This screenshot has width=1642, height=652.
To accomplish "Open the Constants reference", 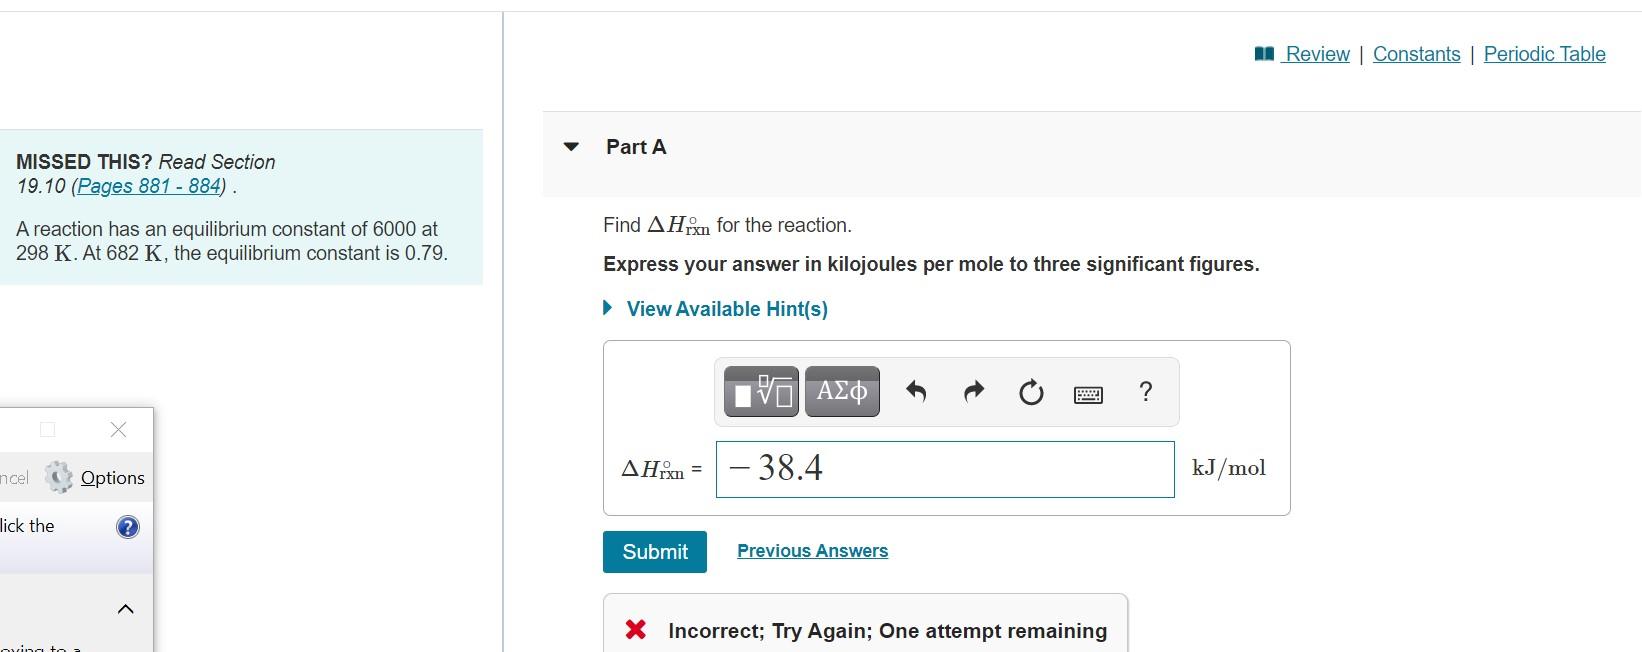I will pos(1416,54).
